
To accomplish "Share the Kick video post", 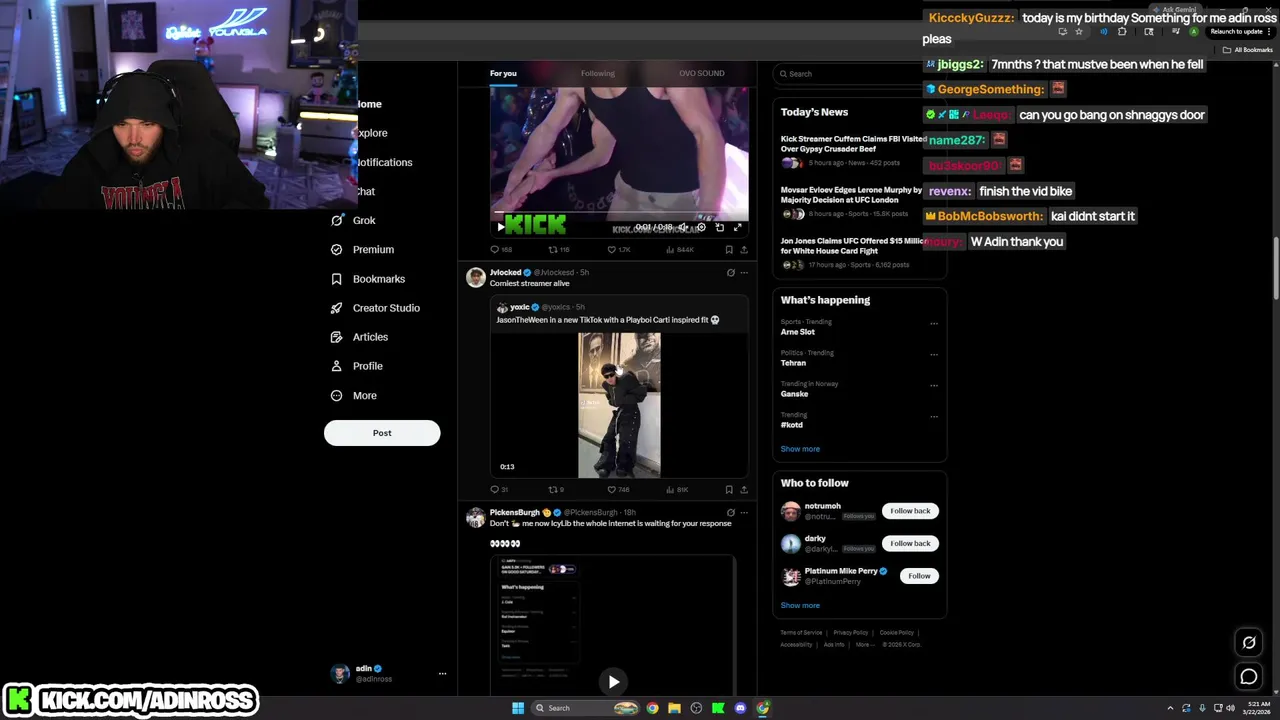I will (744, 250).
